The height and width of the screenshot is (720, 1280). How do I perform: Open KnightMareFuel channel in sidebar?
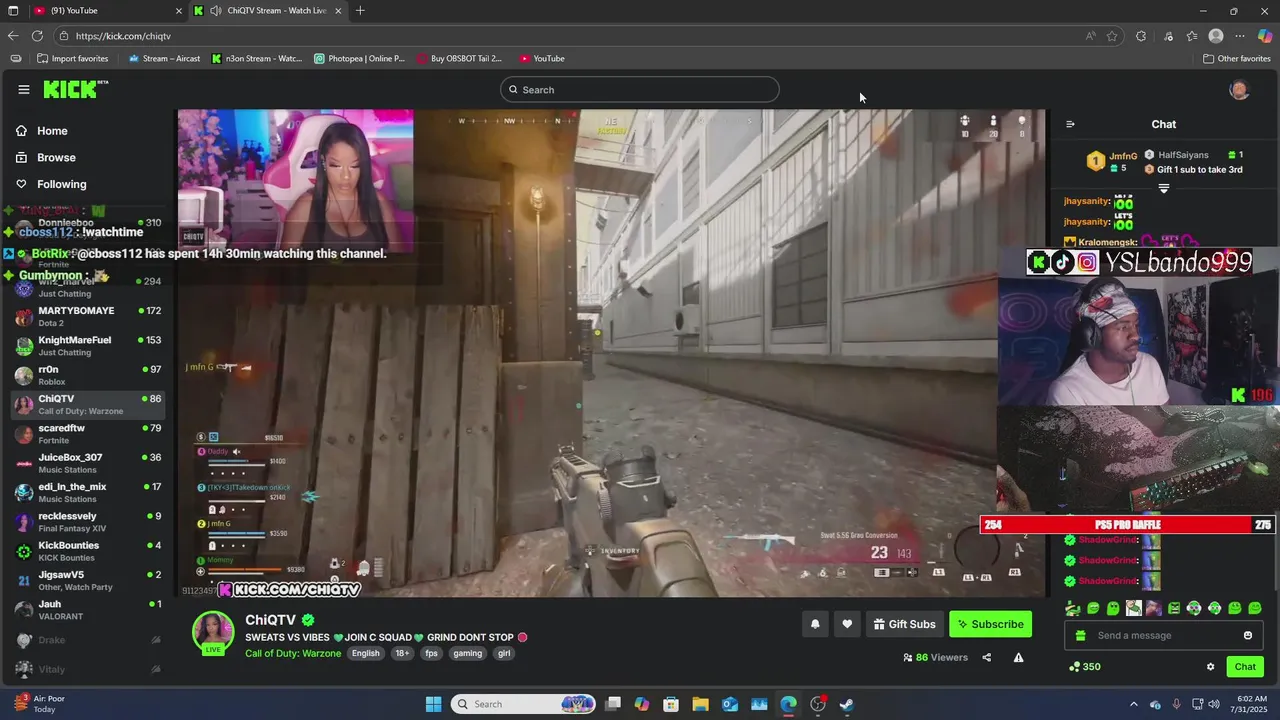88,346
